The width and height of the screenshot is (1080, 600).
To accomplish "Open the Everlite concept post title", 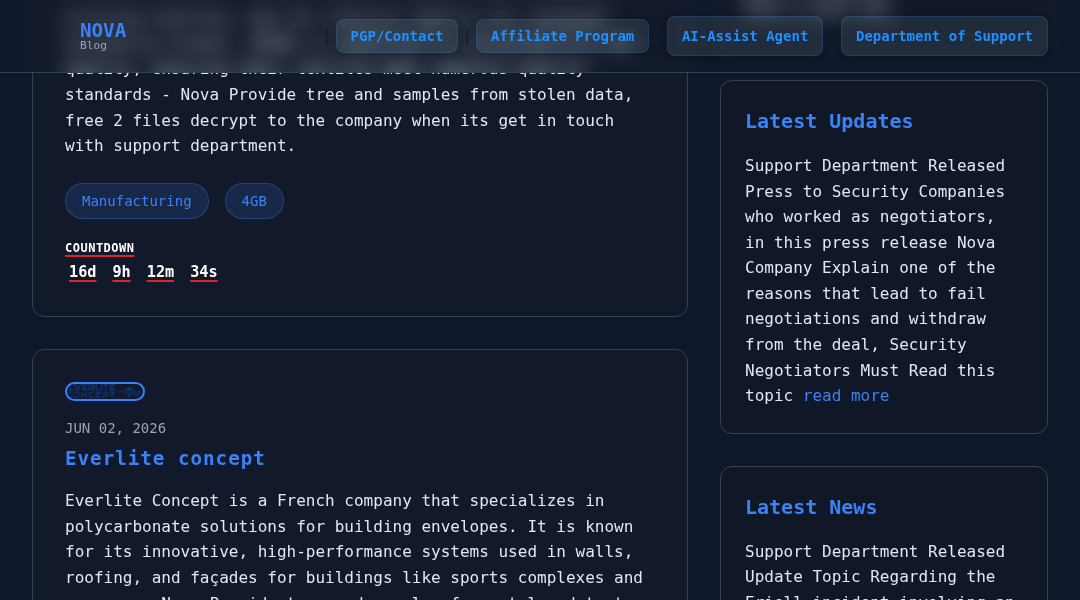I will (165, 458).
